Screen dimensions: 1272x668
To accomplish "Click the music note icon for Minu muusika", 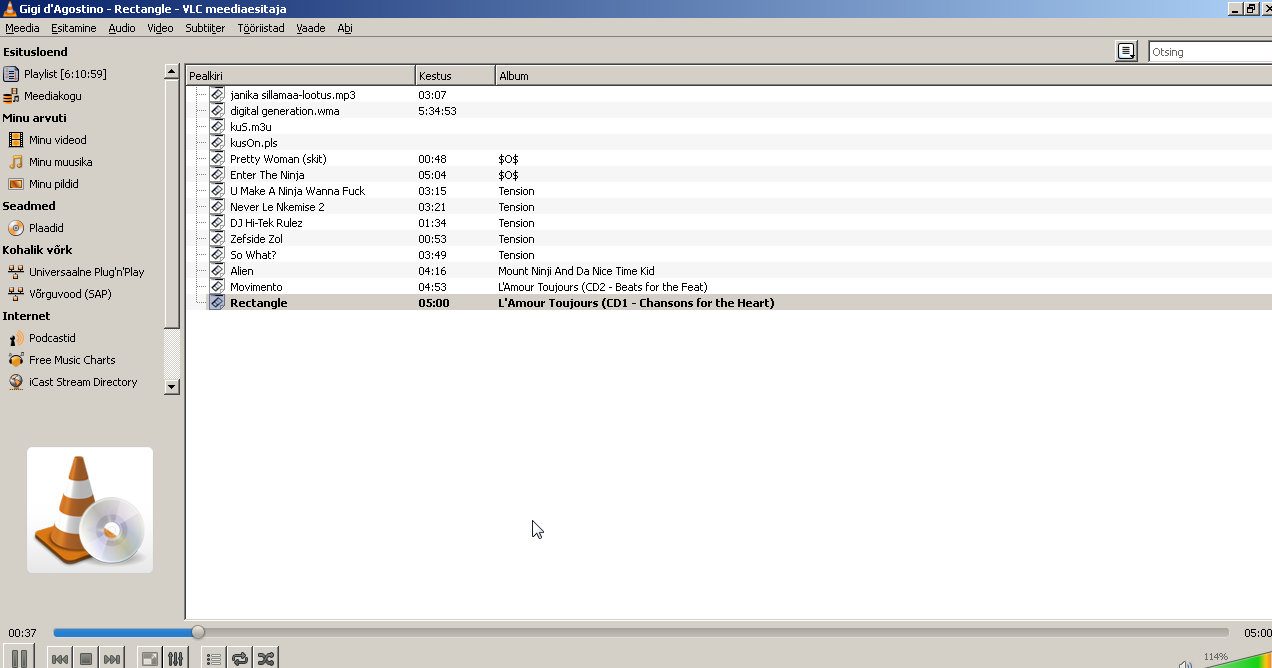I will pyautogui.click(x=16, y=162).
